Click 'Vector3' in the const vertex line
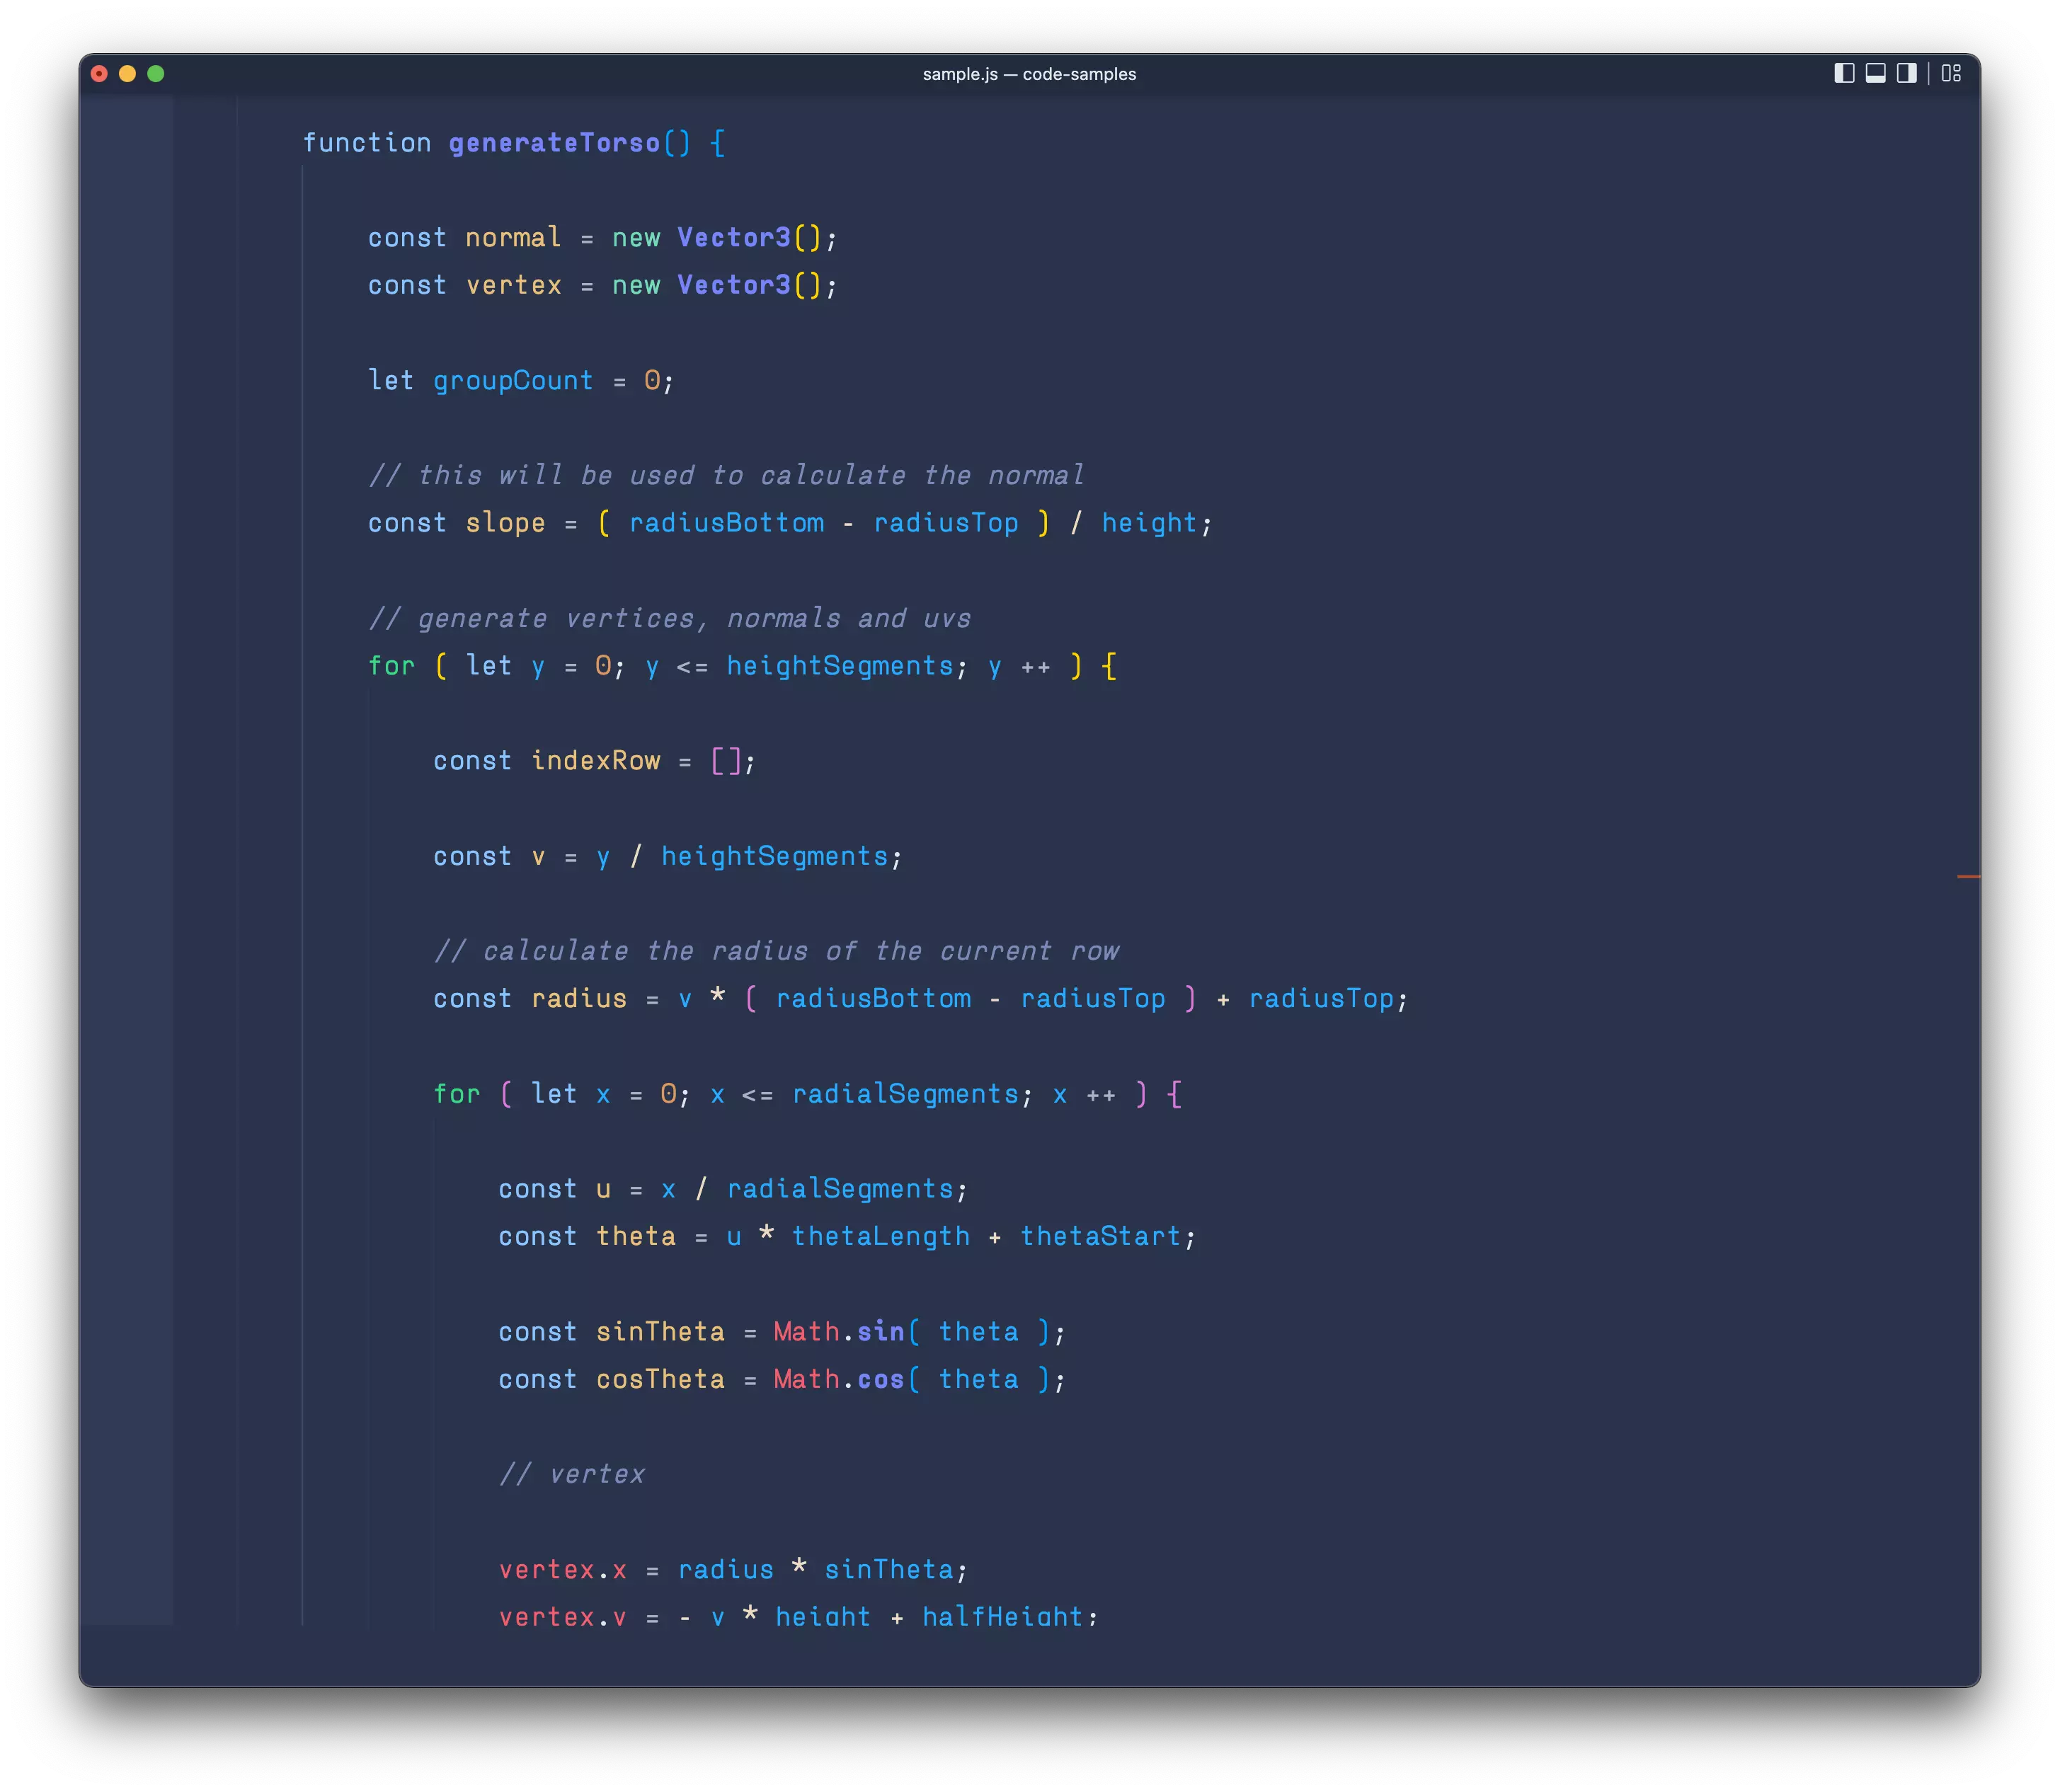This screenshot has width=2060, height=1792. tap(734, 286)
